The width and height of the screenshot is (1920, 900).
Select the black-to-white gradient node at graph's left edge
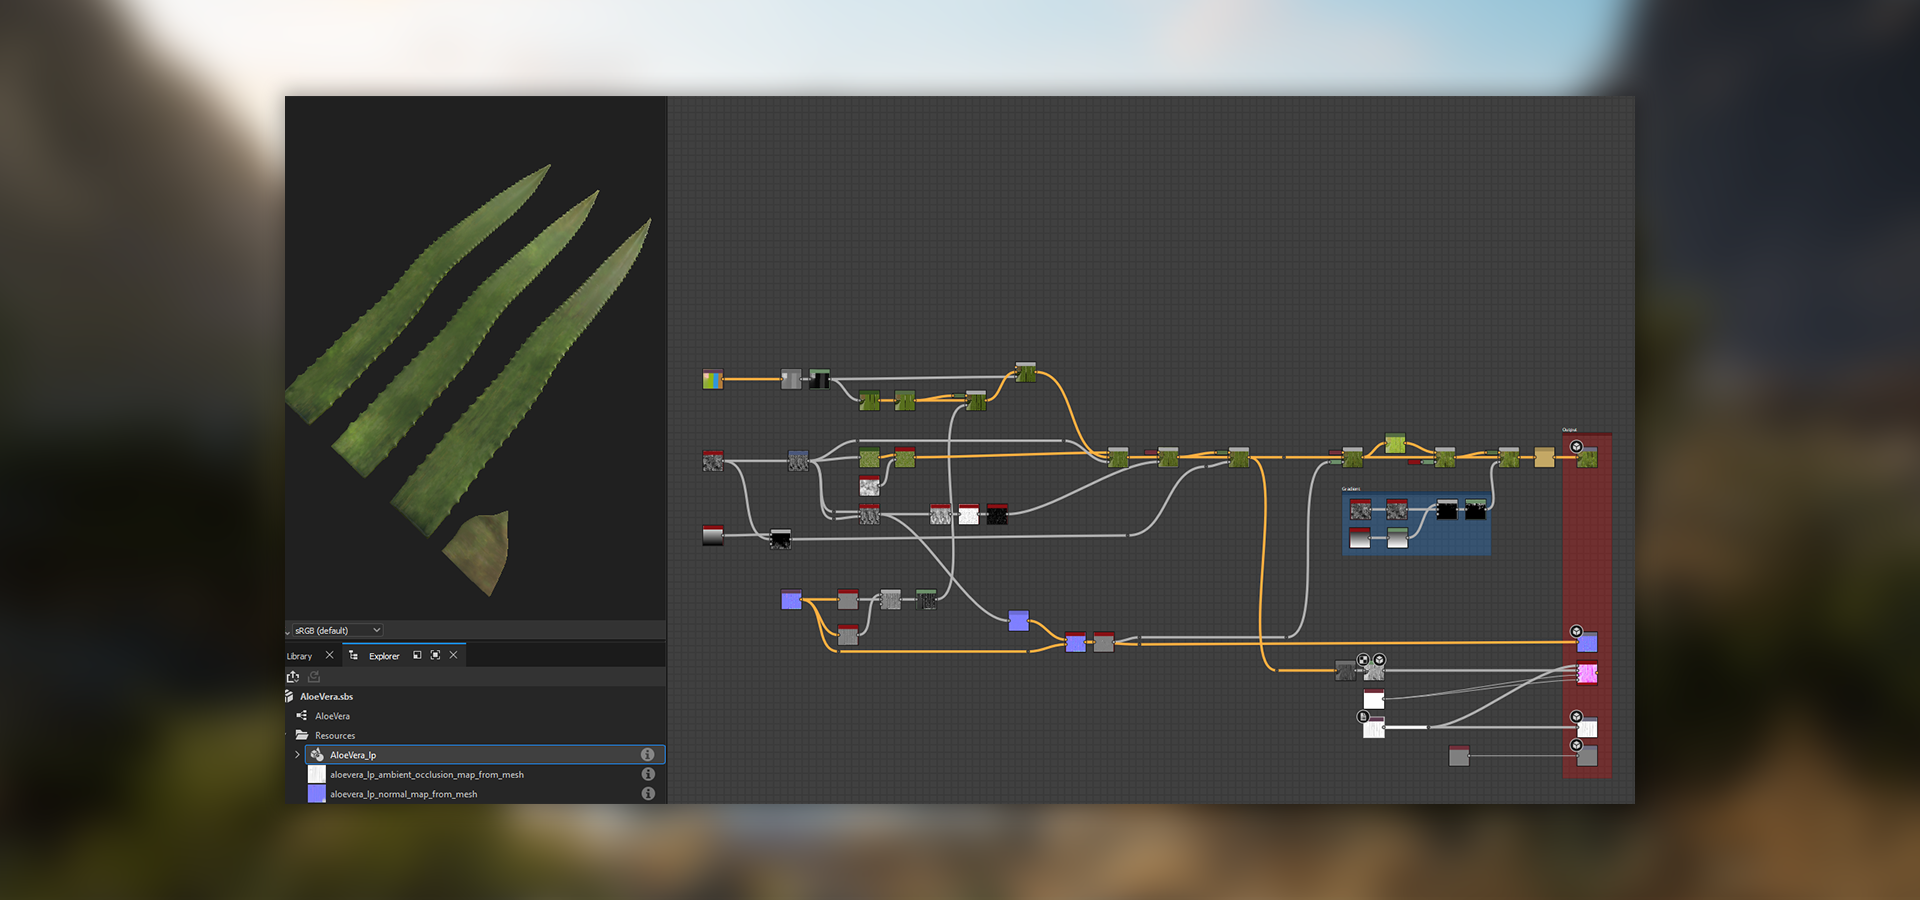[713, 535]
